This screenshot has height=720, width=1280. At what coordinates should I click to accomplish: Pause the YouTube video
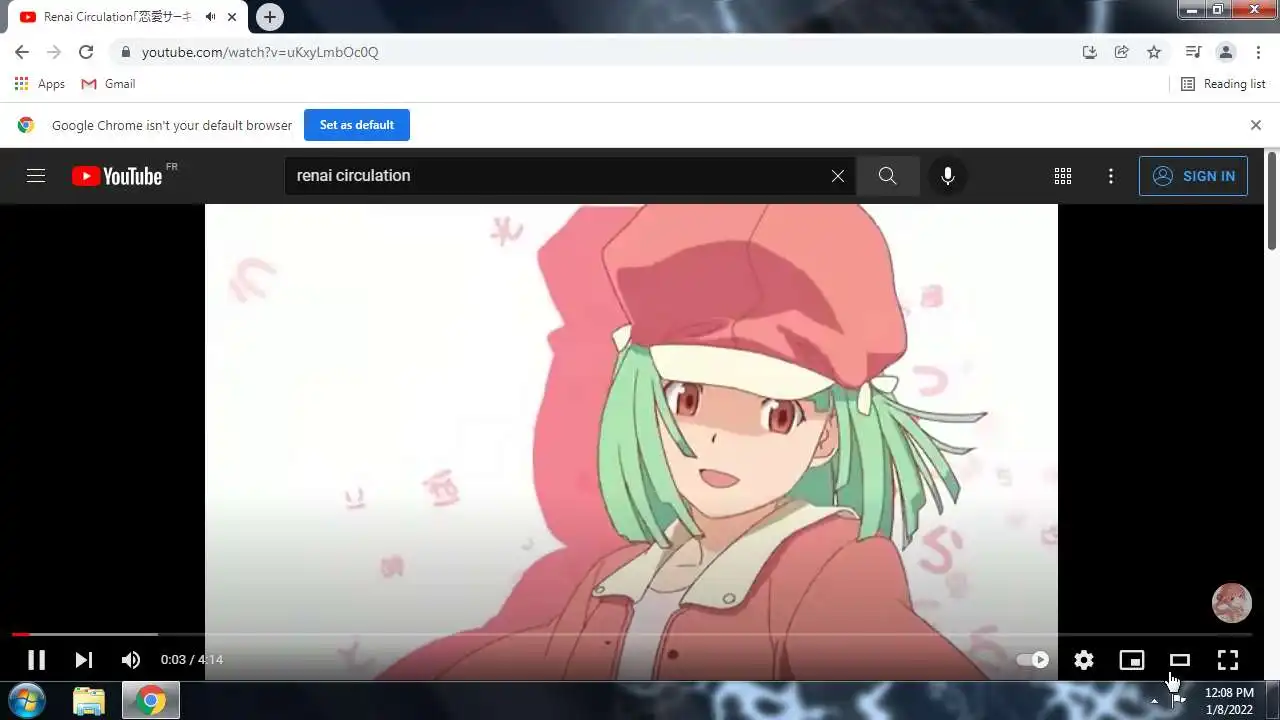pyautogui.click(x=36, y=660)
